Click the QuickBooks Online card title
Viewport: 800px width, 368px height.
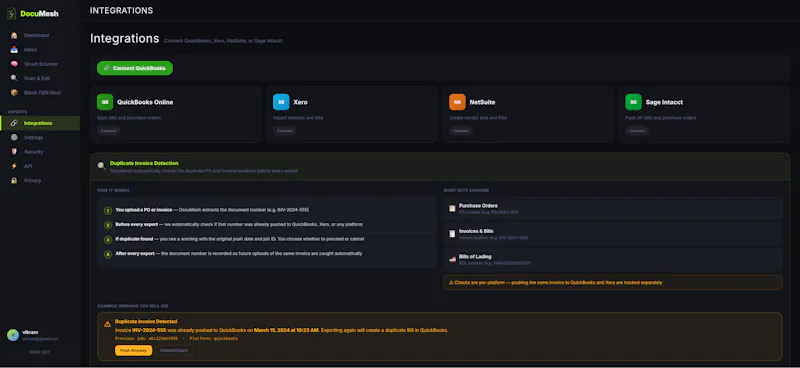click(145, 102)
